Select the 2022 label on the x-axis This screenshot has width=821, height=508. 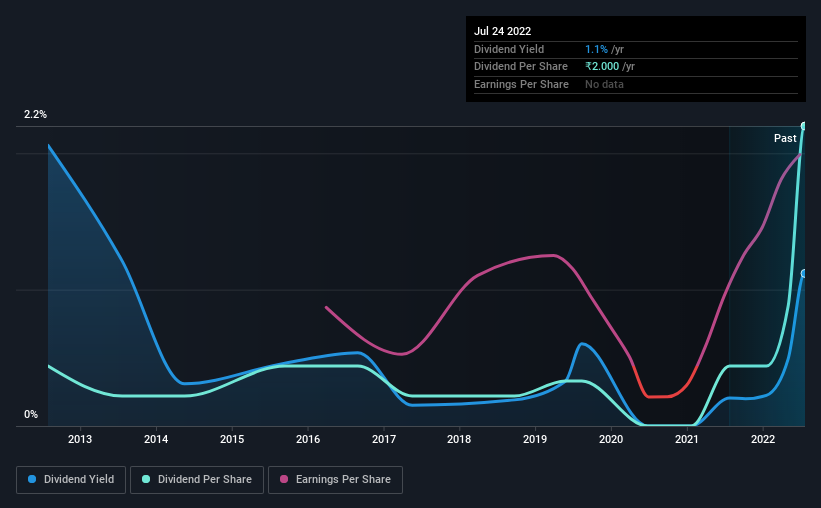(763, 439)
